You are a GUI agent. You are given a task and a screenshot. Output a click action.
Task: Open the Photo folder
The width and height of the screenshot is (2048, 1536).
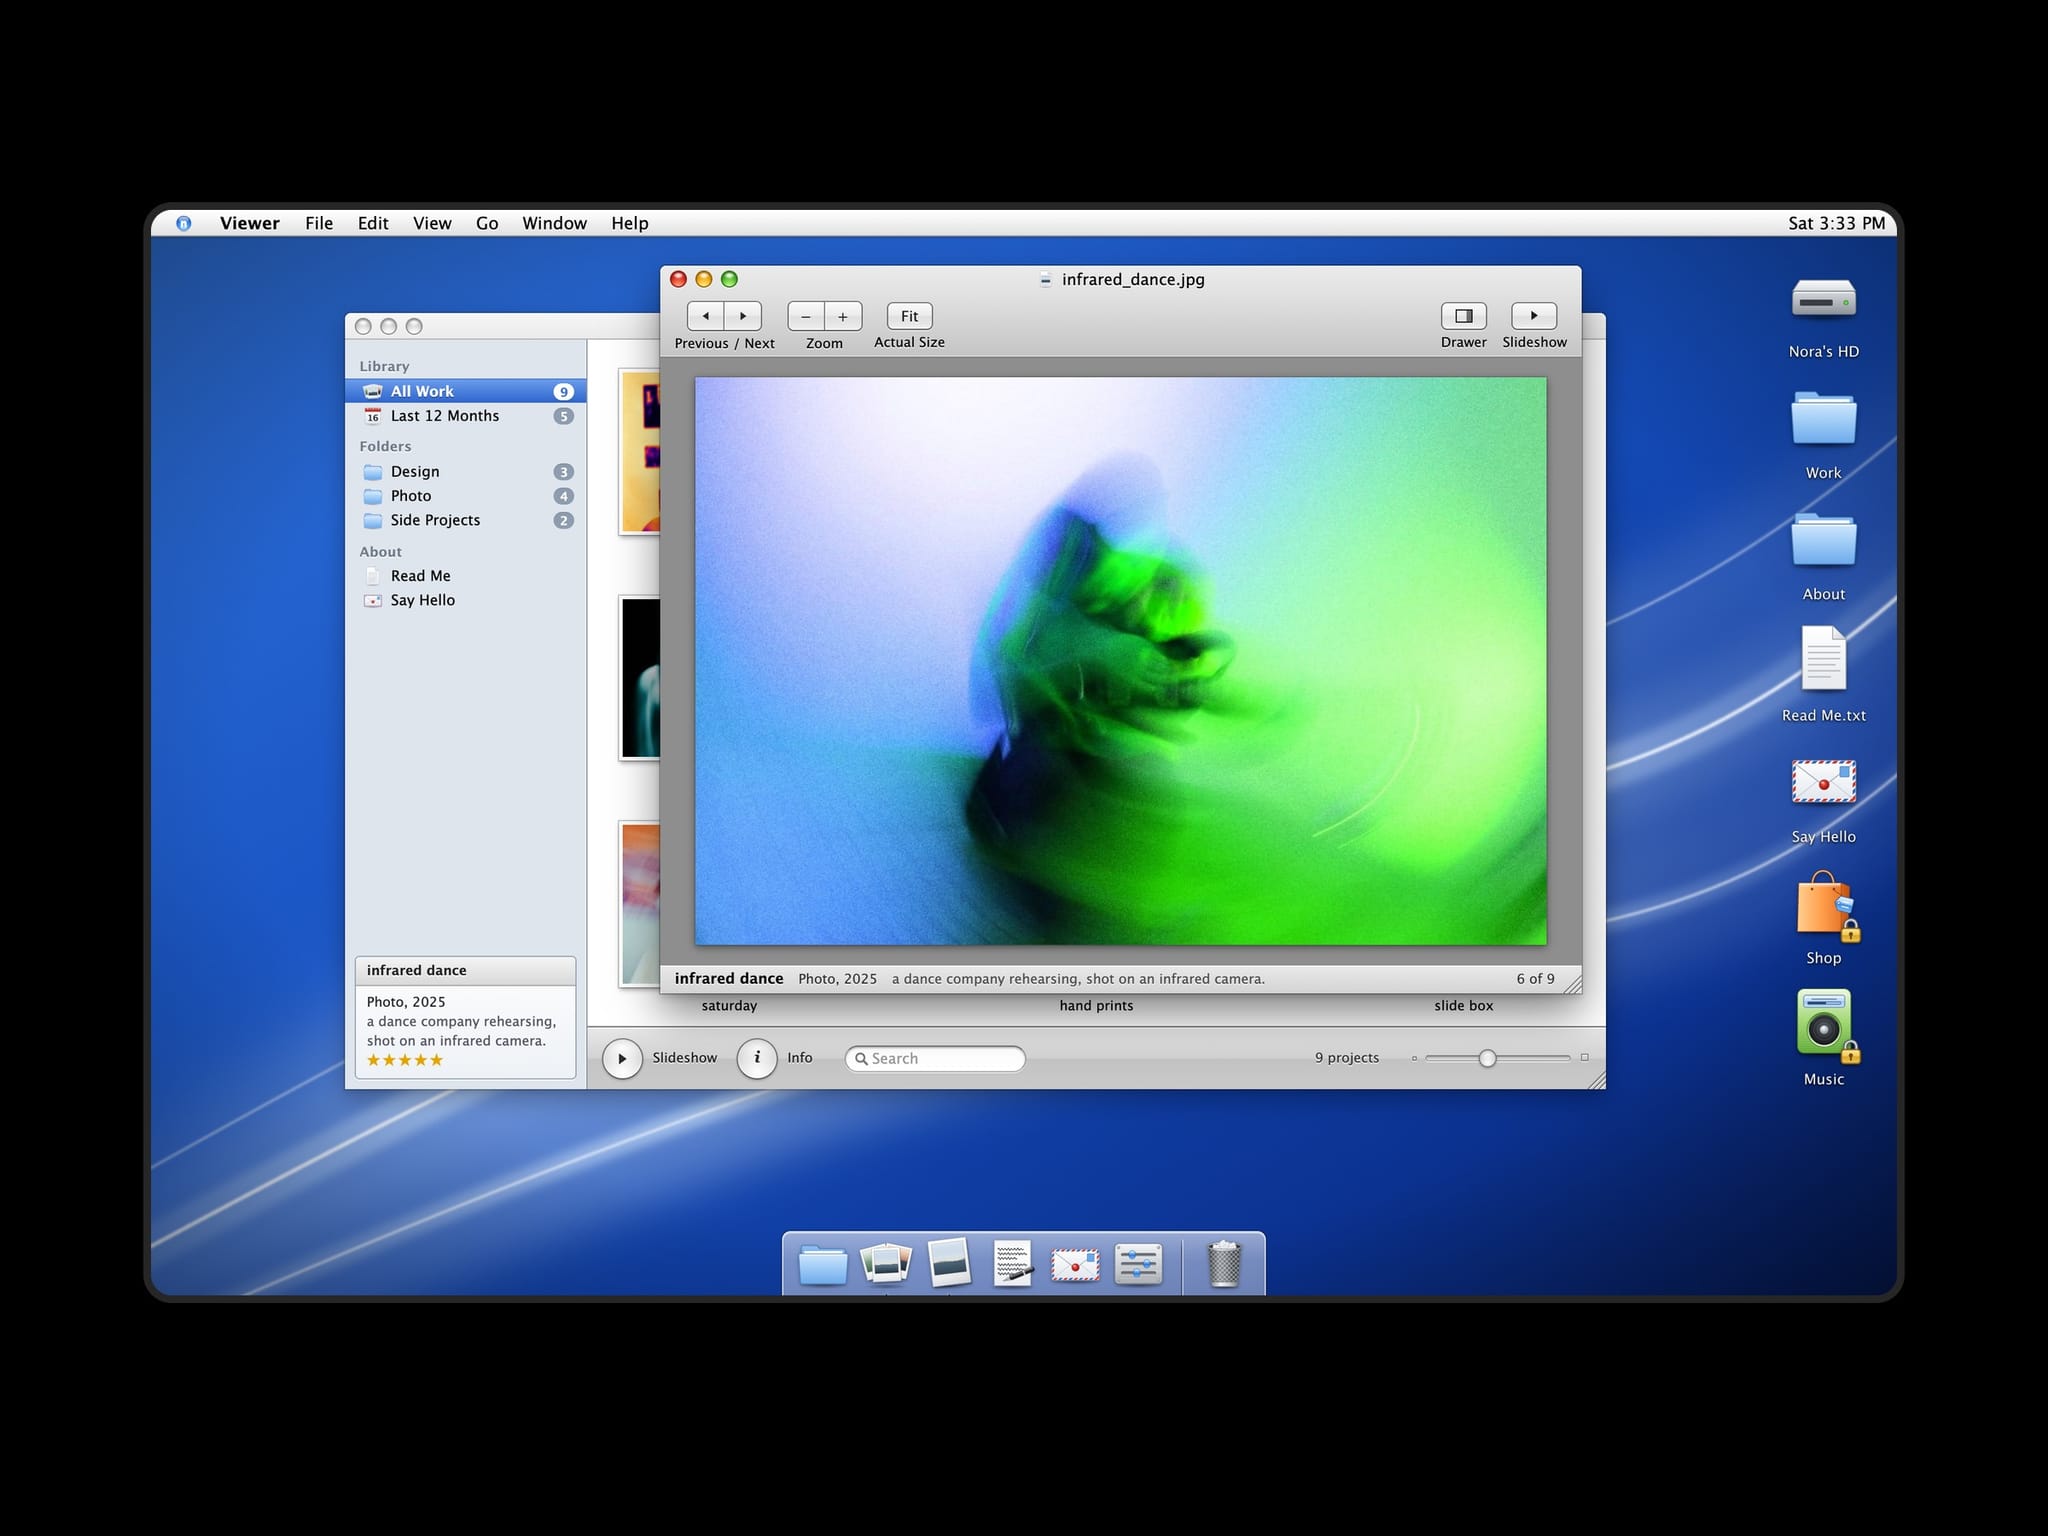pyautogui.click(x=466, y=496)
